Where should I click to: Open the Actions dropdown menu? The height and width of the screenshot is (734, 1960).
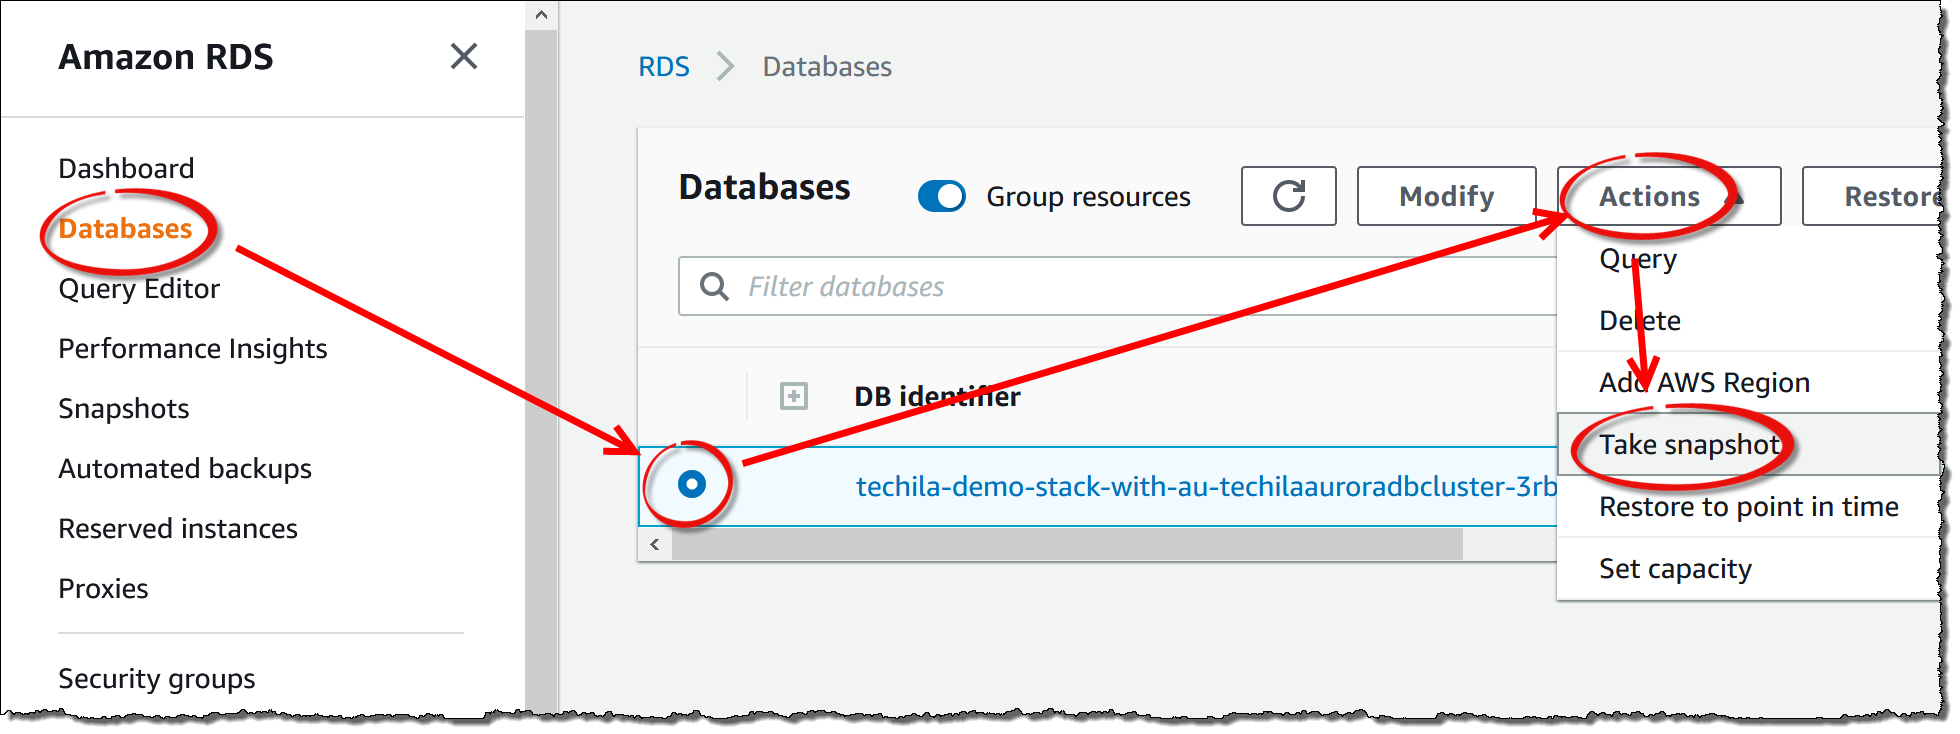pos(1667,196)
